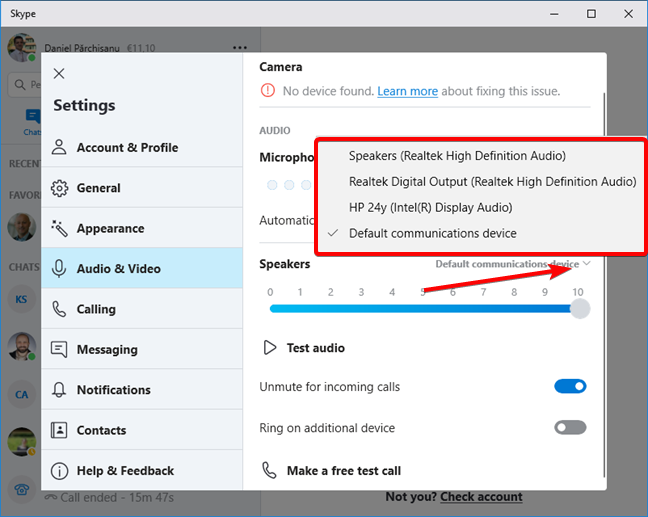
Task: Click the camera error warning icon
Action: click(x=268, y=90)
